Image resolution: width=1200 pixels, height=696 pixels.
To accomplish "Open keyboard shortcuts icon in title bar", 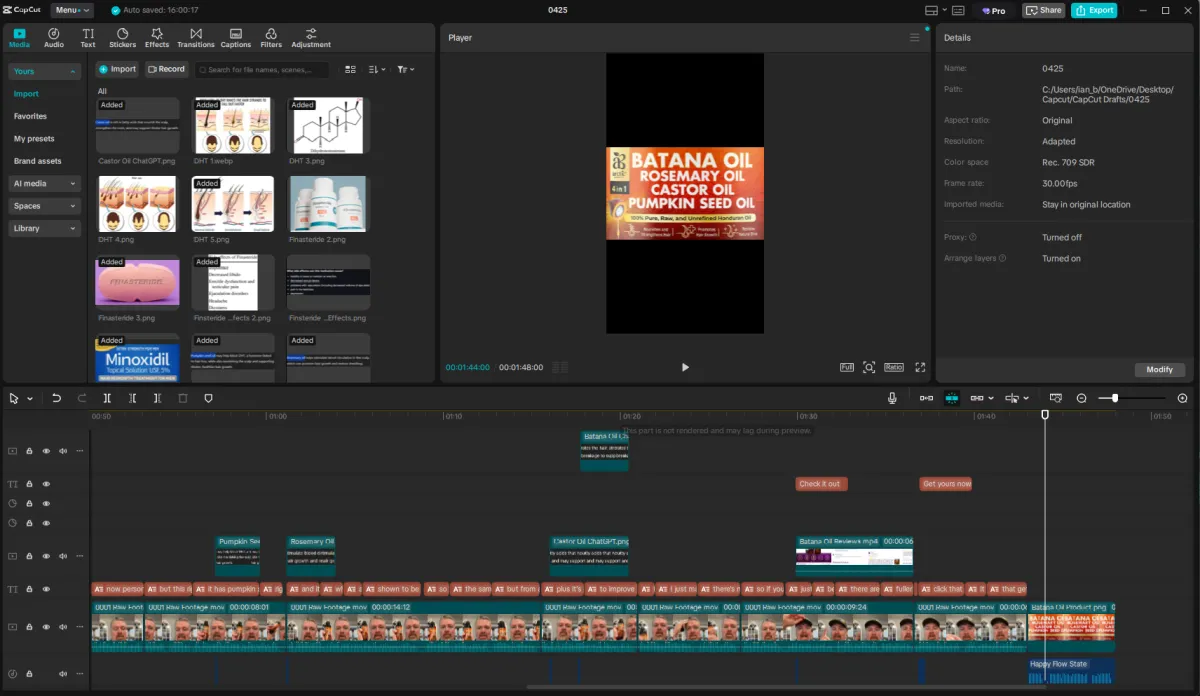I will pos(958,10).
